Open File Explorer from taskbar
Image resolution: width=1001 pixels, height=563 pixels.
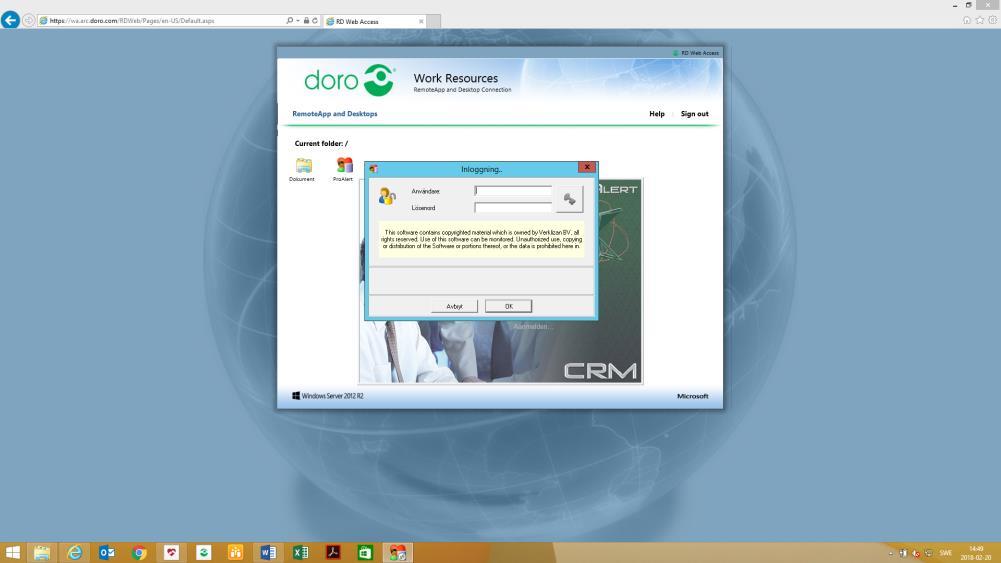click(42, 552)
